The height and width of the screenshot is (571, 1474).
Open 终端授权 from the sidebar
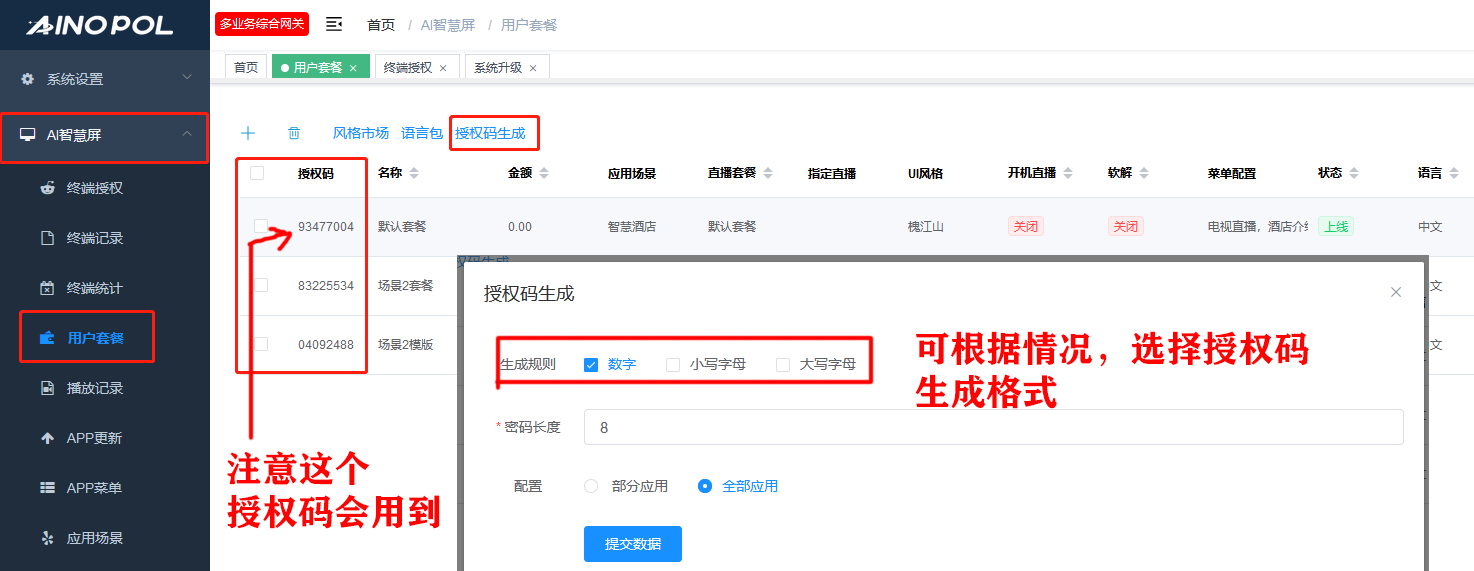pos(95,188)
